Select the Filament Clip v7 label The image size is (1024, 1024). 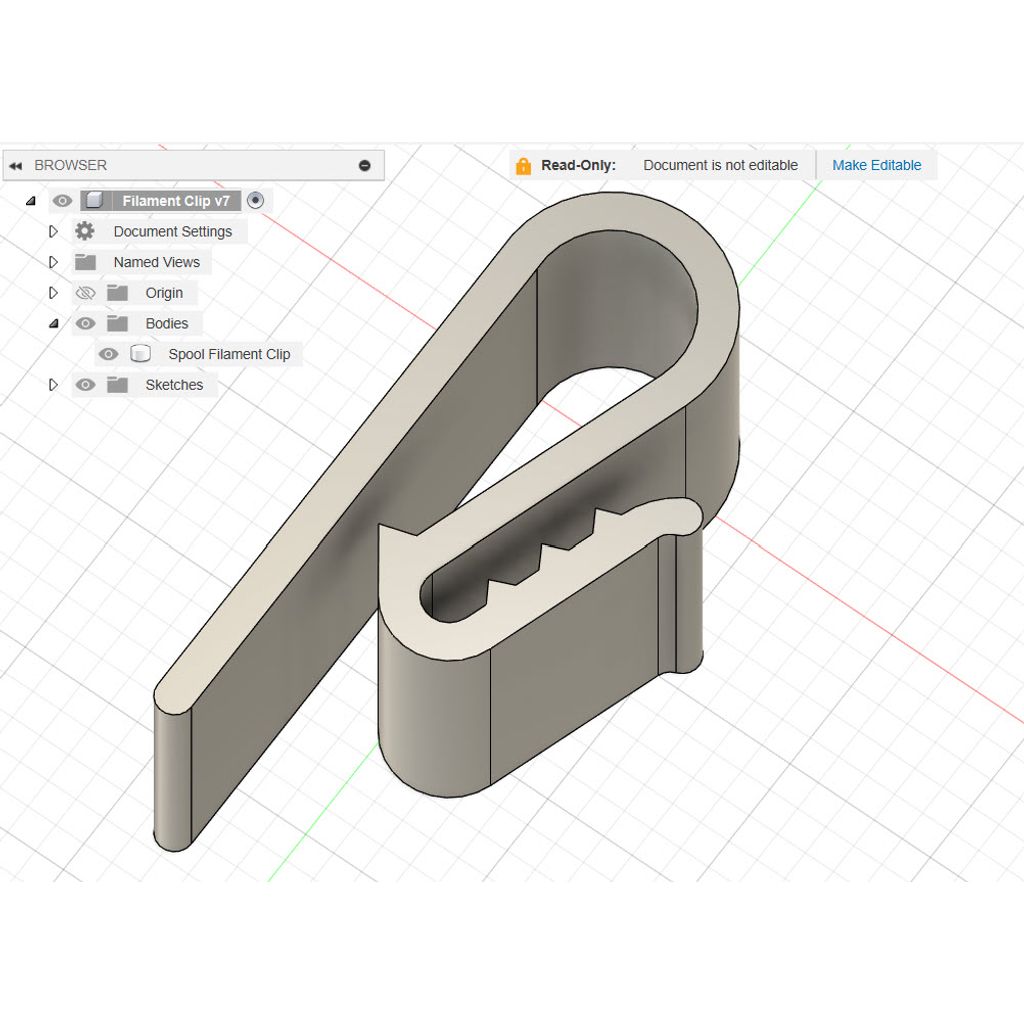click(x=176, y=201)
